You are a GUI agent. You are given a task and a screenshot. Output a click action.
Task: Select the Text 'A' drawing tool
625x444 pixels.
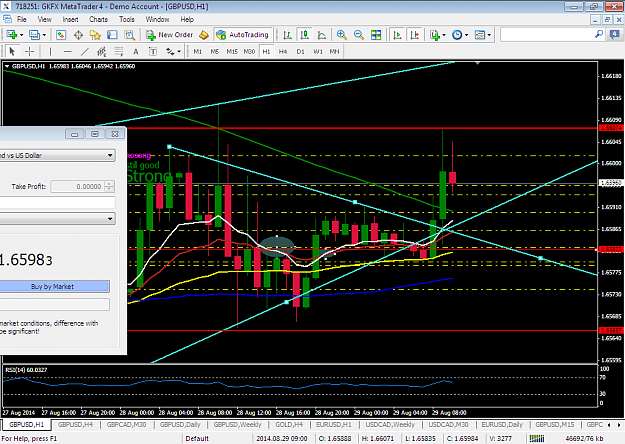[136, 51]
